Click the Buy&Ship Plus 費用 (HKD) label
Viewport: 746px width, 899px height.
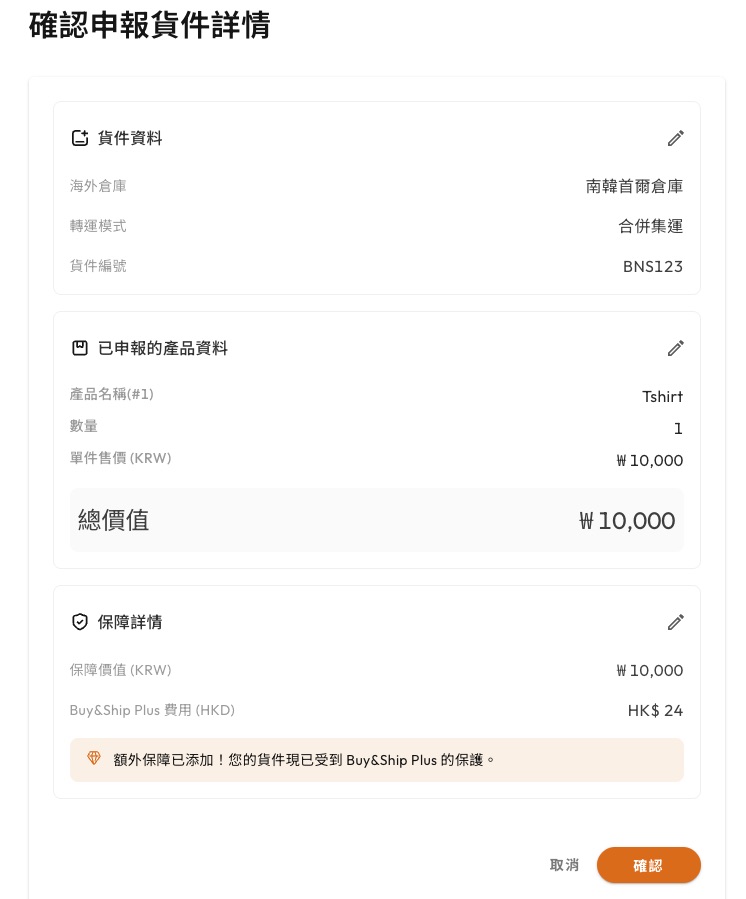point(152,710)
